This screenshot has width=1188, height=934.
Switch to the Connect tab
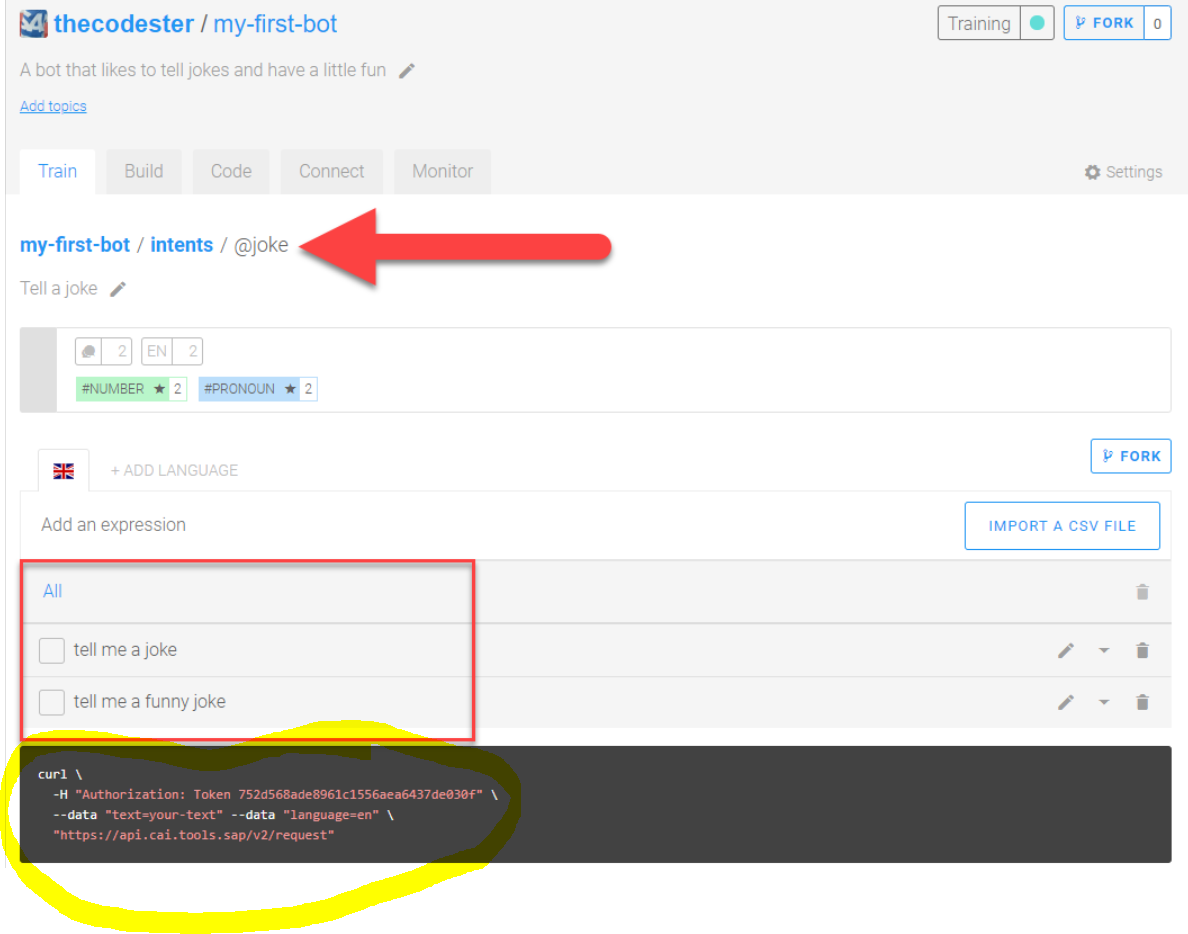331,171
